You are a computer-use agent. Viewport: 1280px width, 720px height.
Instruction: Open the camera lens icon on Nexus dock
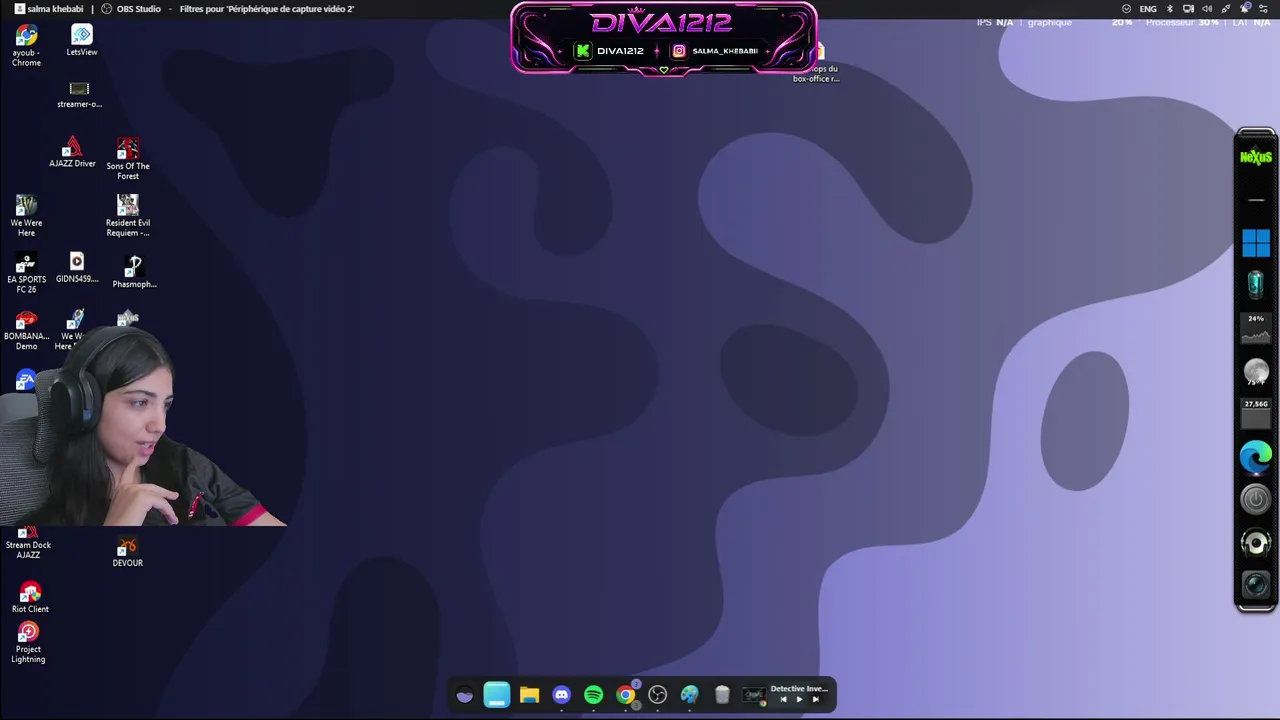1256,585
